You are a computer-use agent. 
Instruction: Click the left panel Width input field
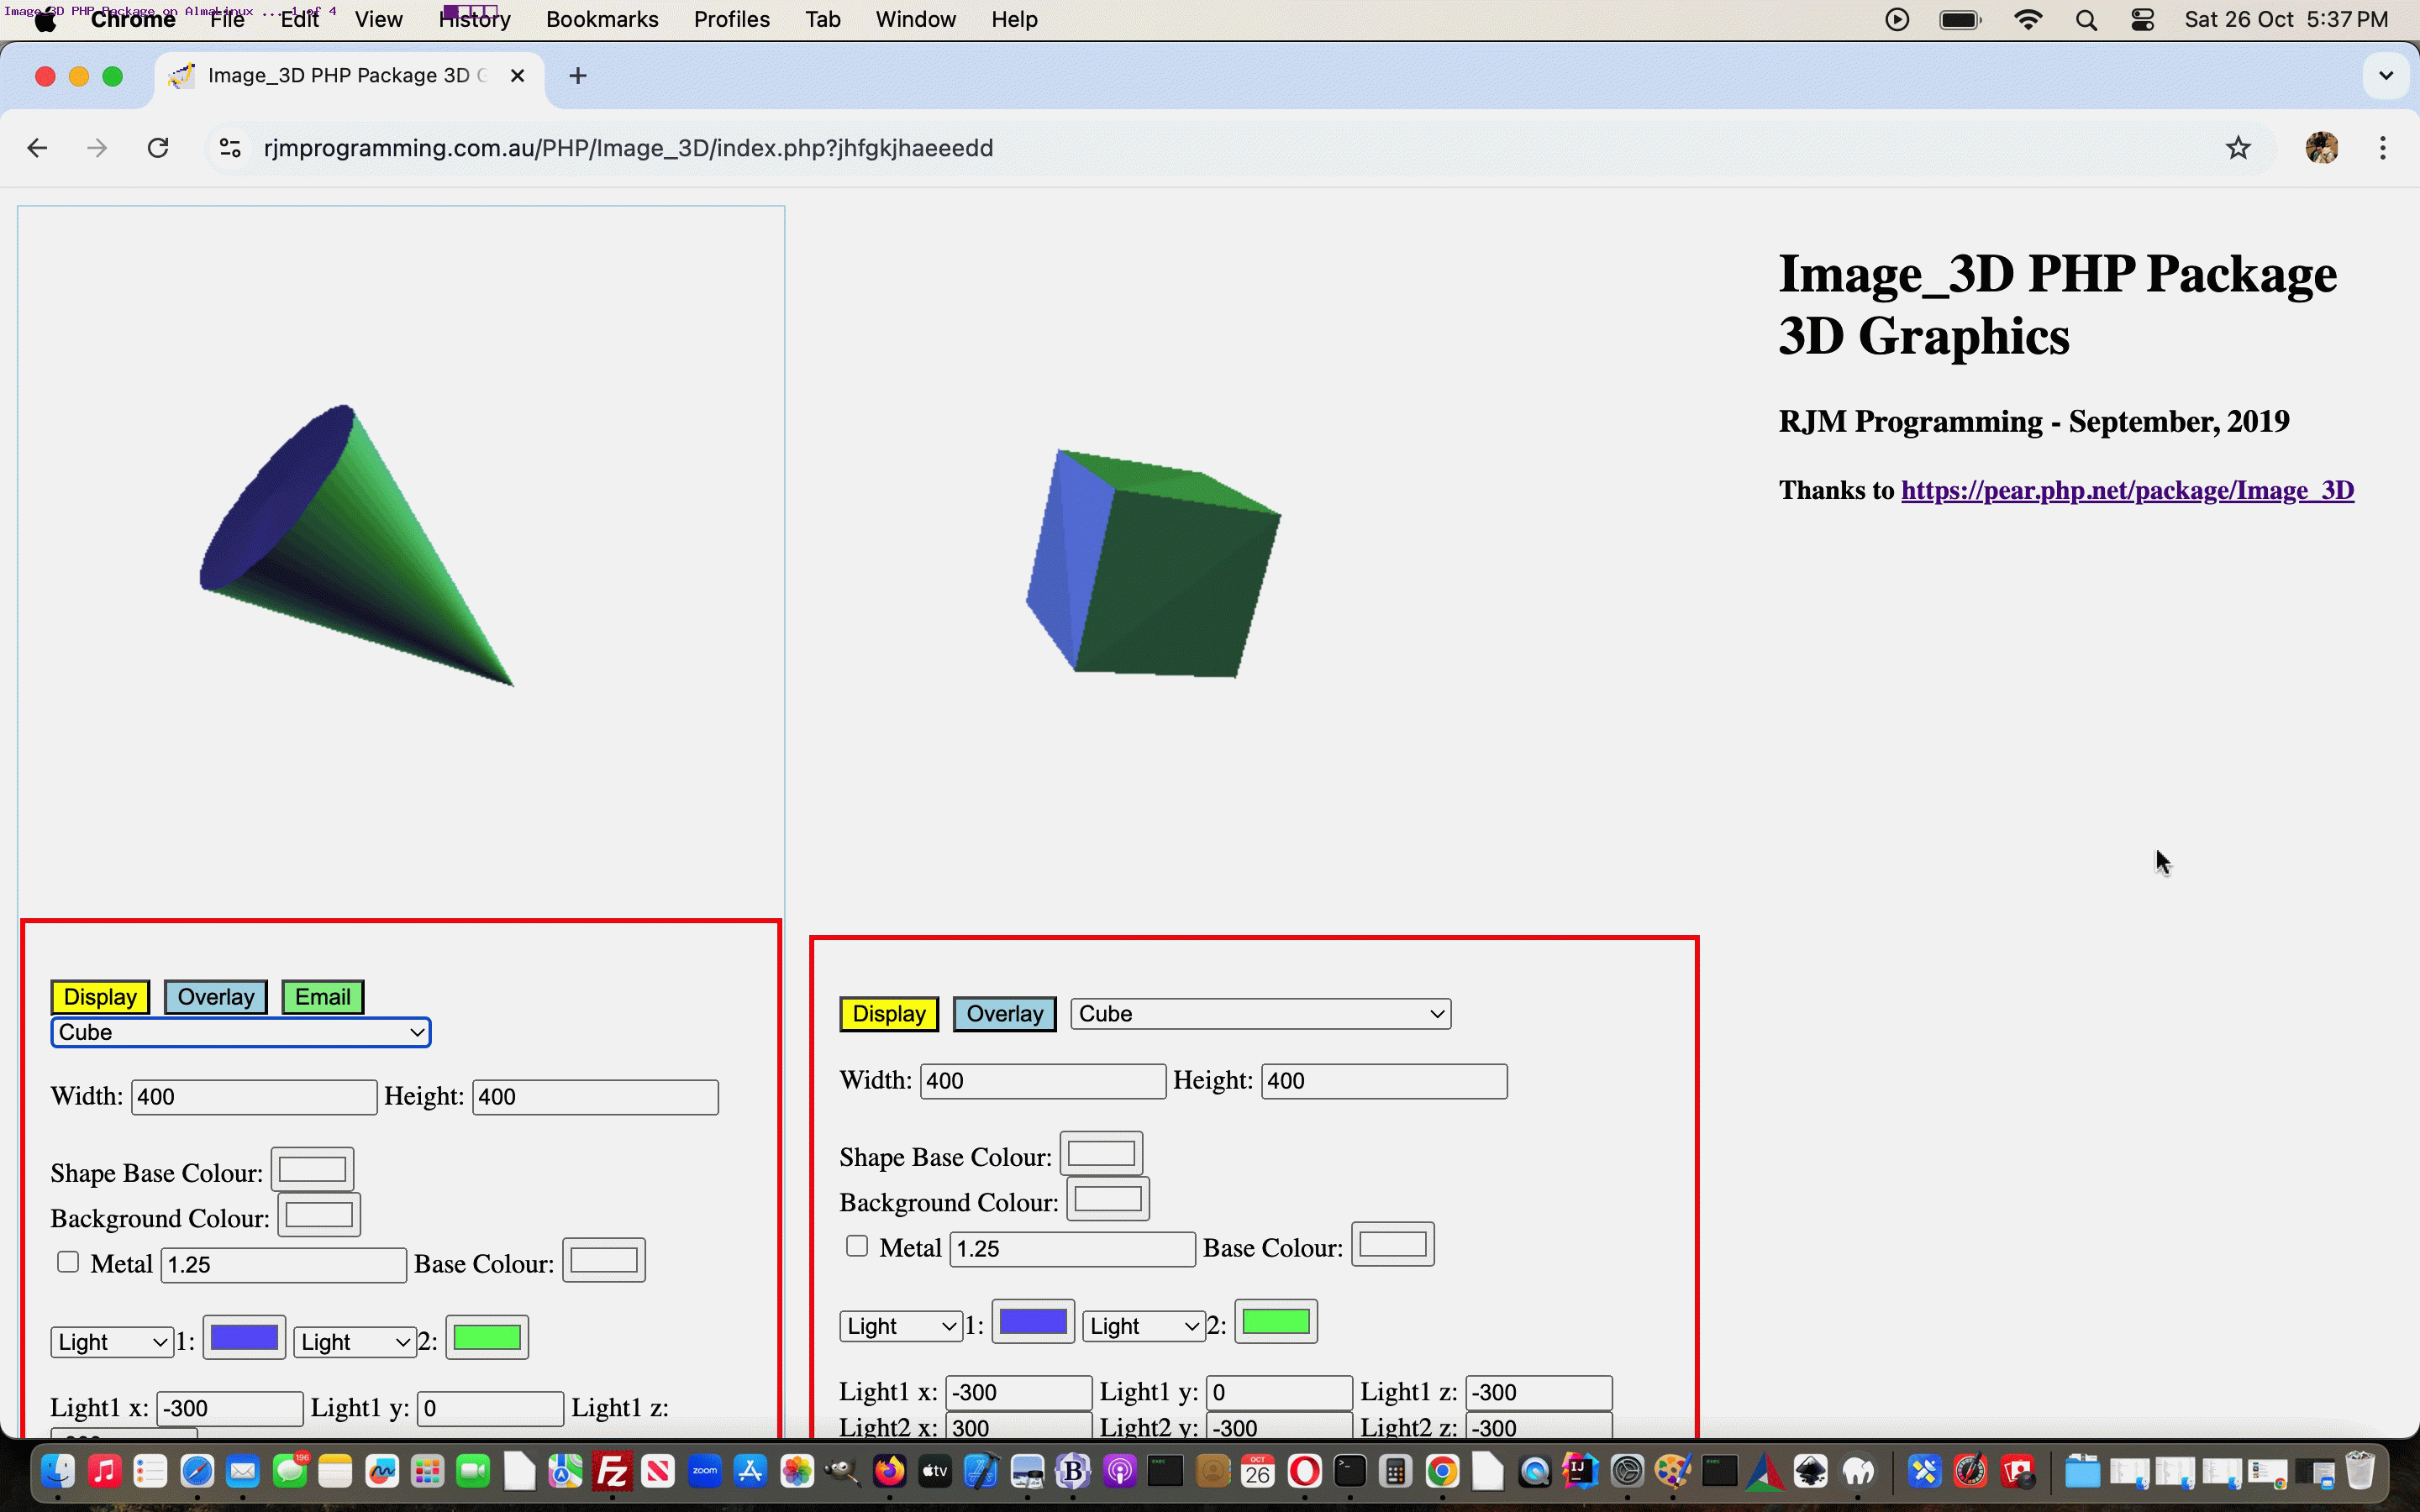click(x=254, y=1097)
